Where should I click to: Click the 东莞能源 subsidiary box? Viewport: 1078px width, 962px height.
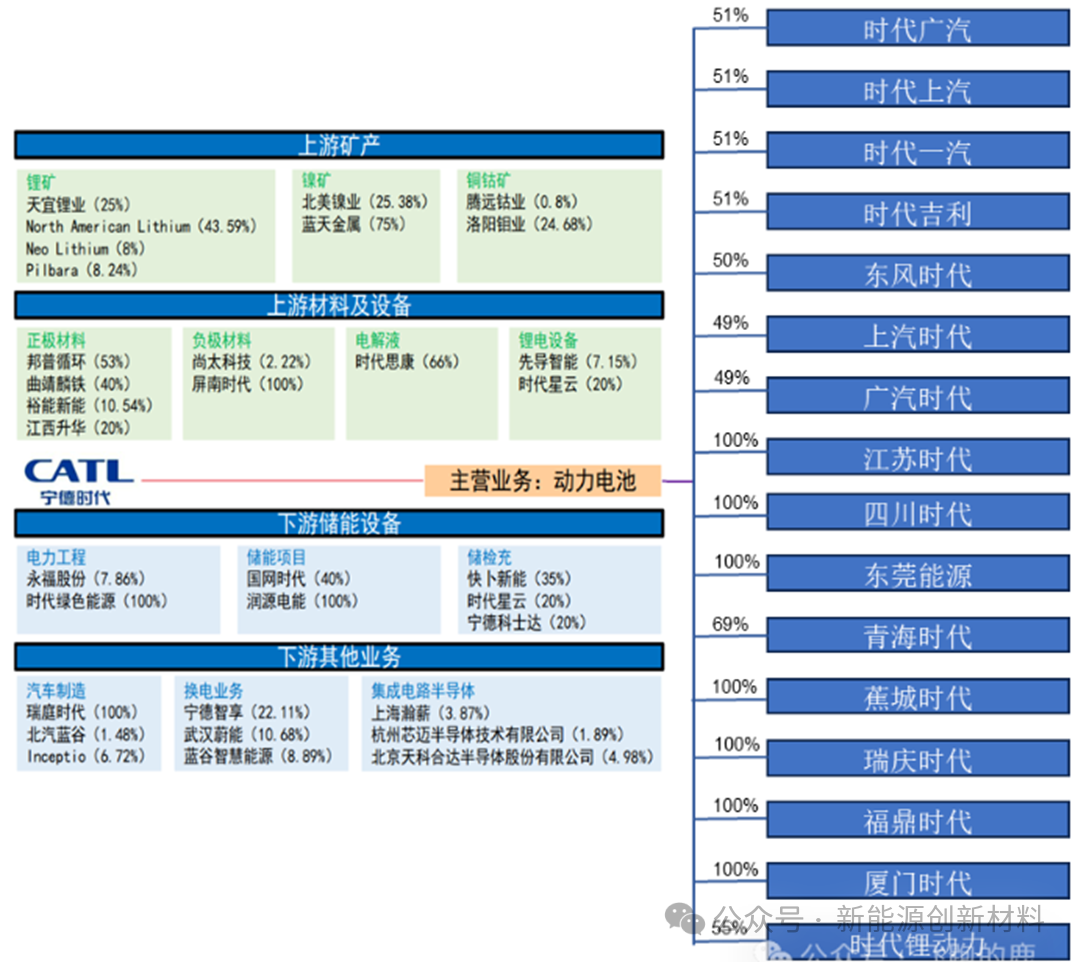(x=918, y=574)
